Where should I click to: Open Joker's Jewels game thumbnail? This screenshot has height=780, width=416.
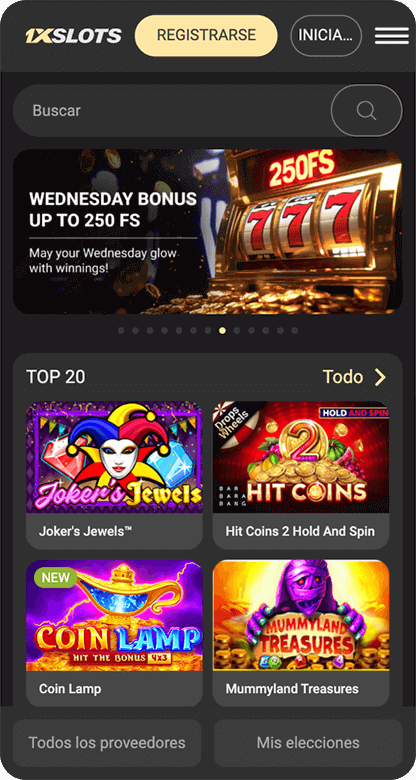click(x=114, y=457)
